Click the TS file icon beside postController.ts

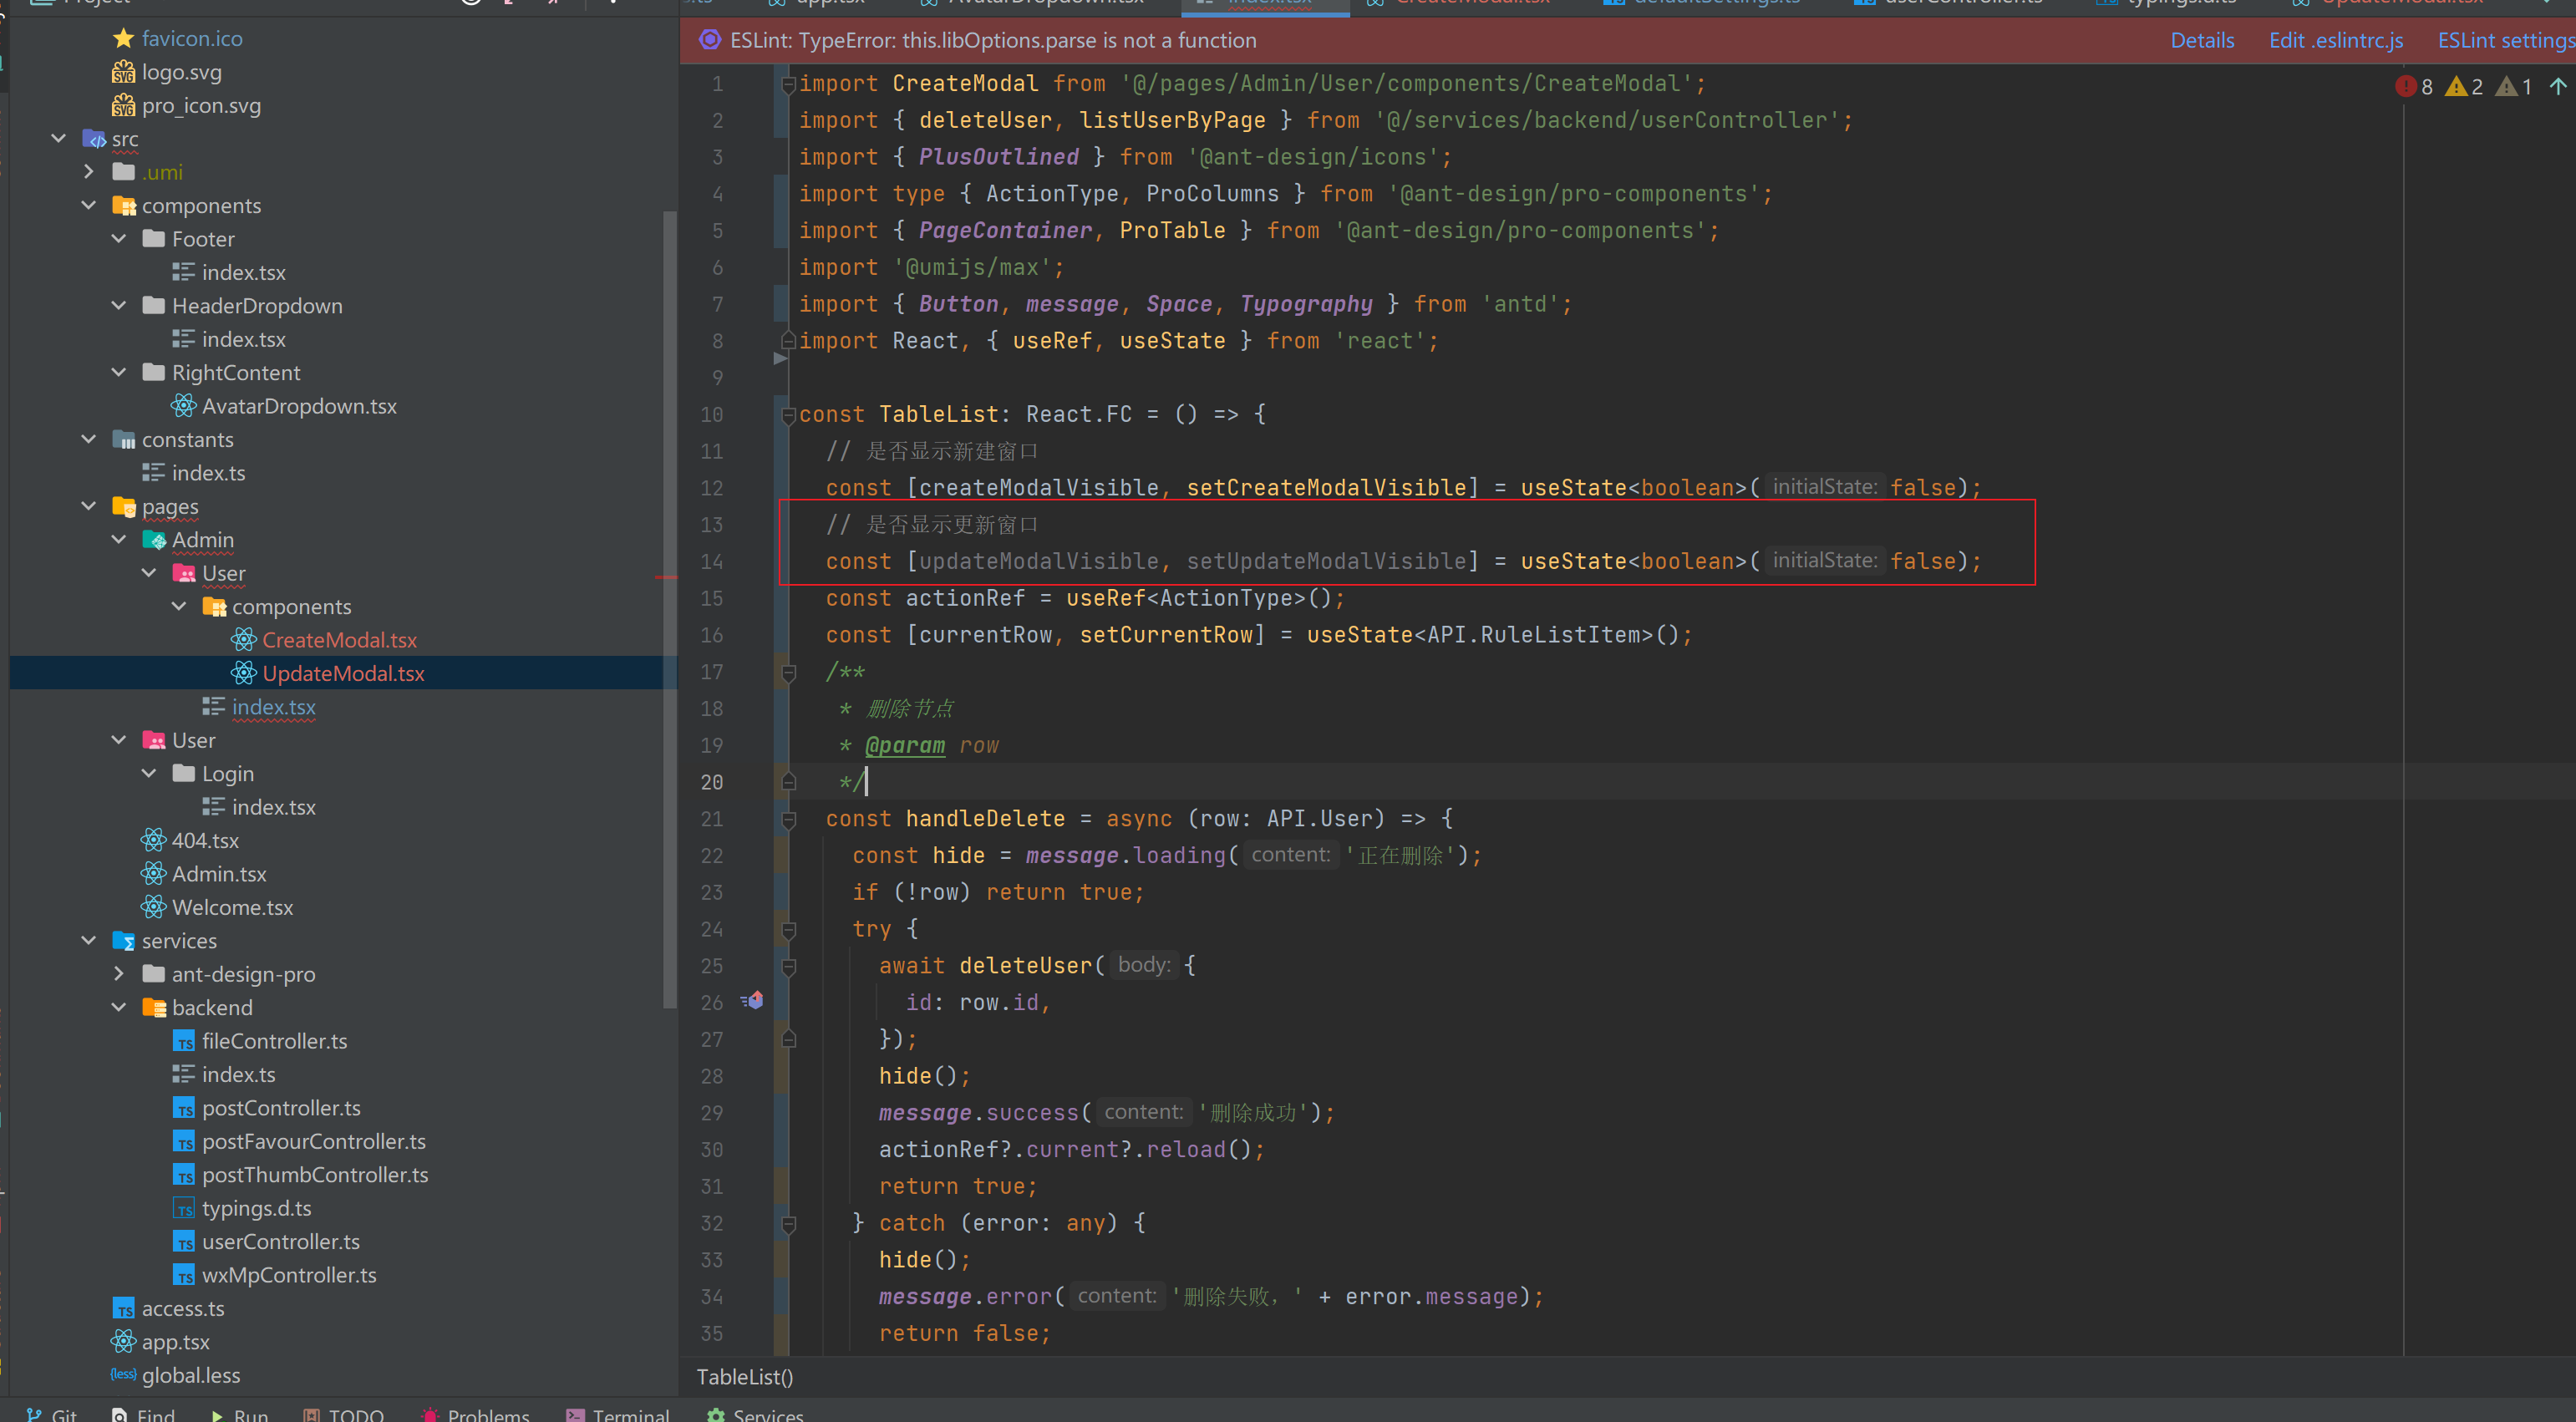(x=184, y=1109)
